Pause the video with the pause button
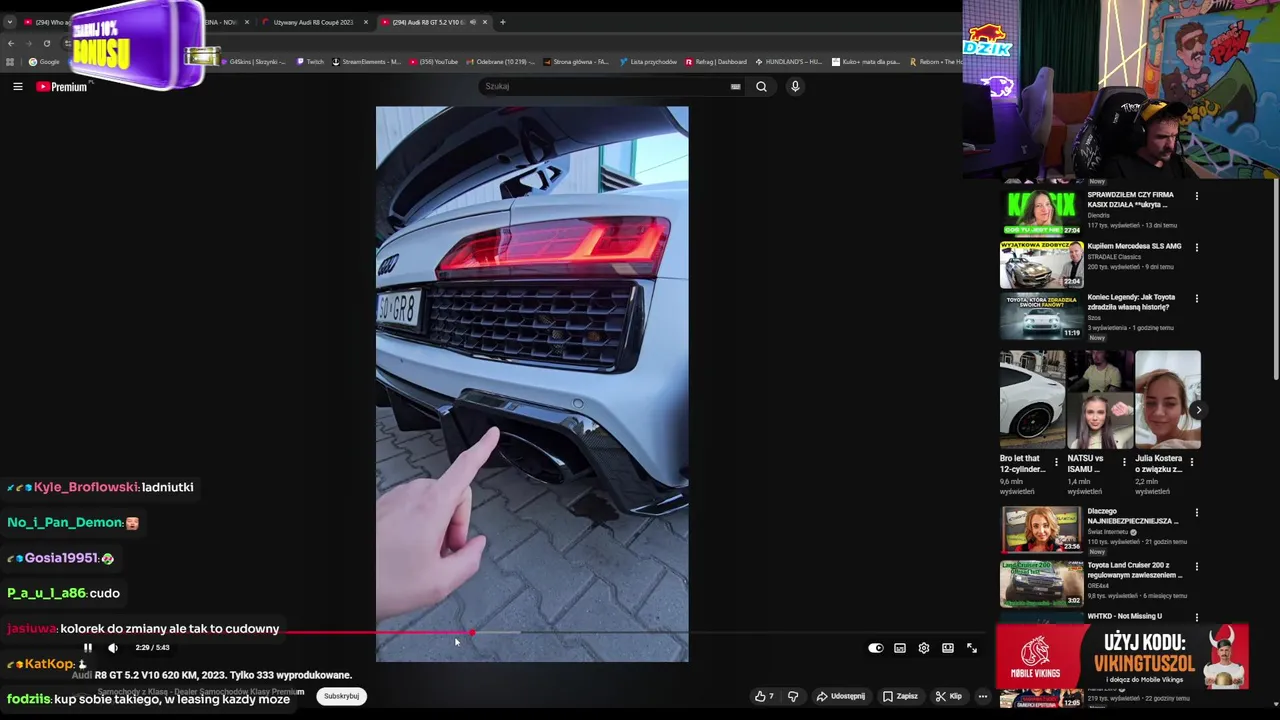 (x=87, y=648)
